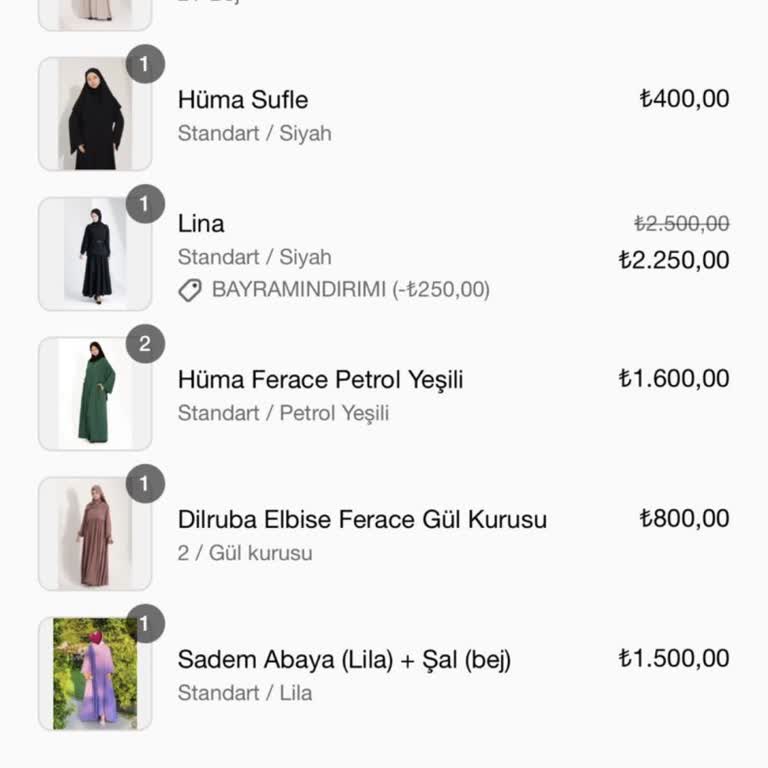Open the Hüma Sufle product thumbnail

tap(95, 114)
